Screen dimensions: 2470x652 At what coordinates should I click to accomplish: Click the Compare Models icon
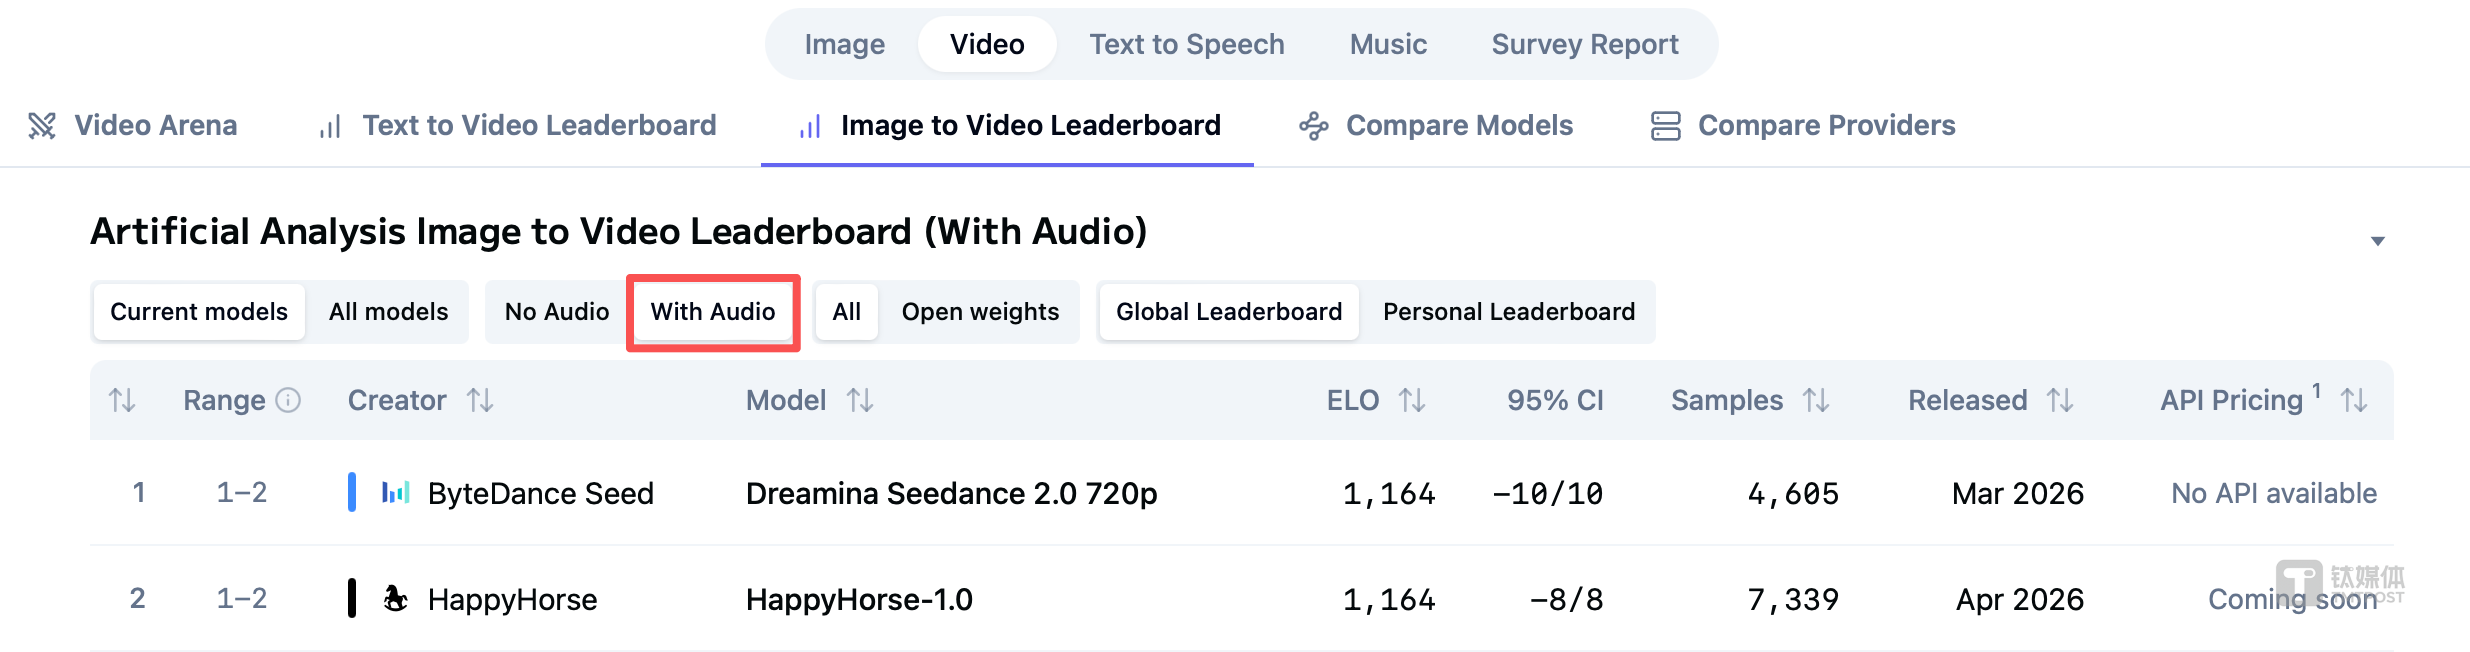[x=1313, y=126]
